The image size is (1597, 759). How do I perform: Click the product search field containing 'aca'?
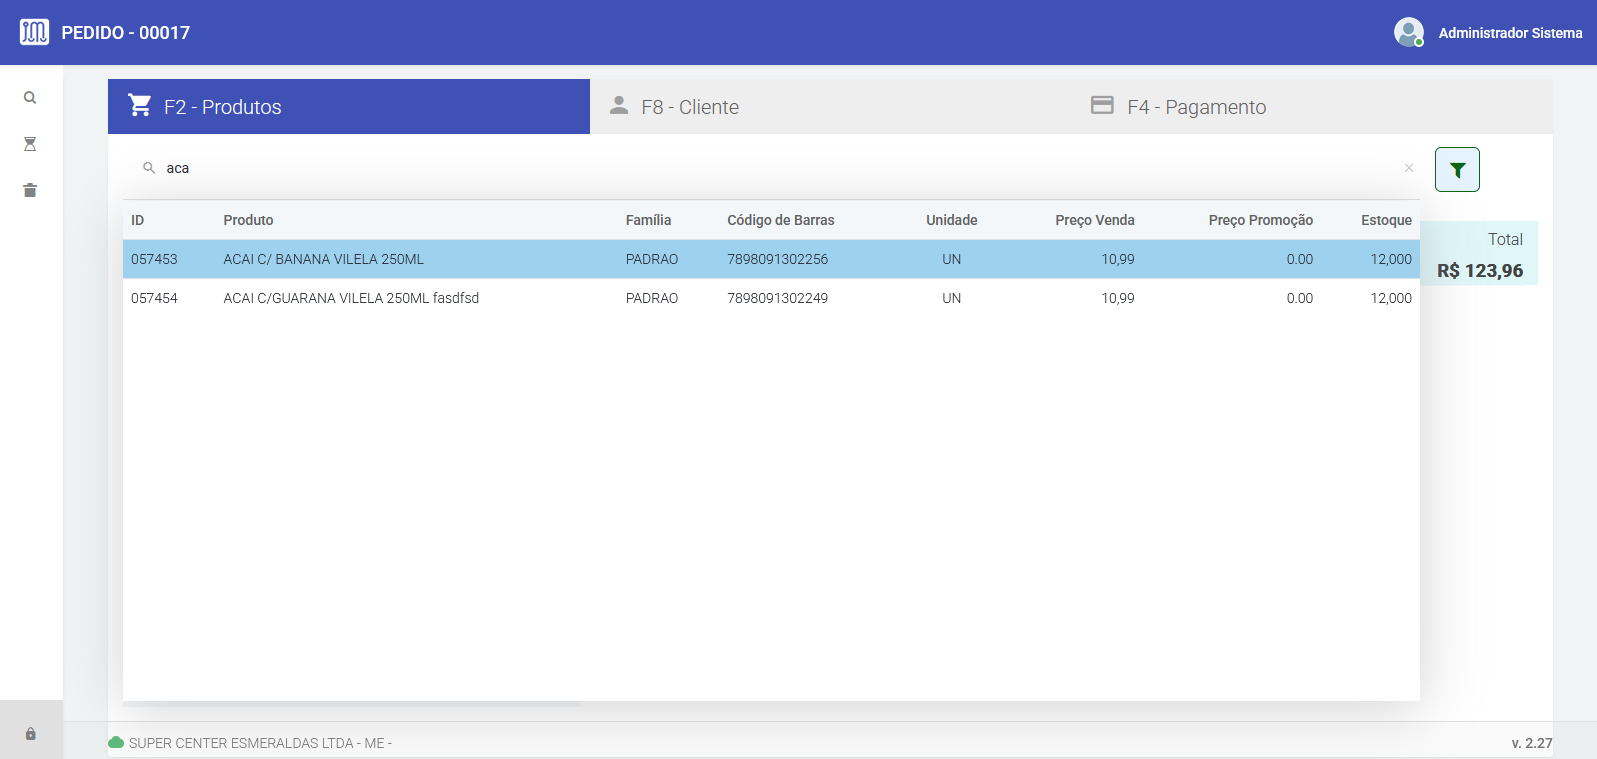(700, 168)
